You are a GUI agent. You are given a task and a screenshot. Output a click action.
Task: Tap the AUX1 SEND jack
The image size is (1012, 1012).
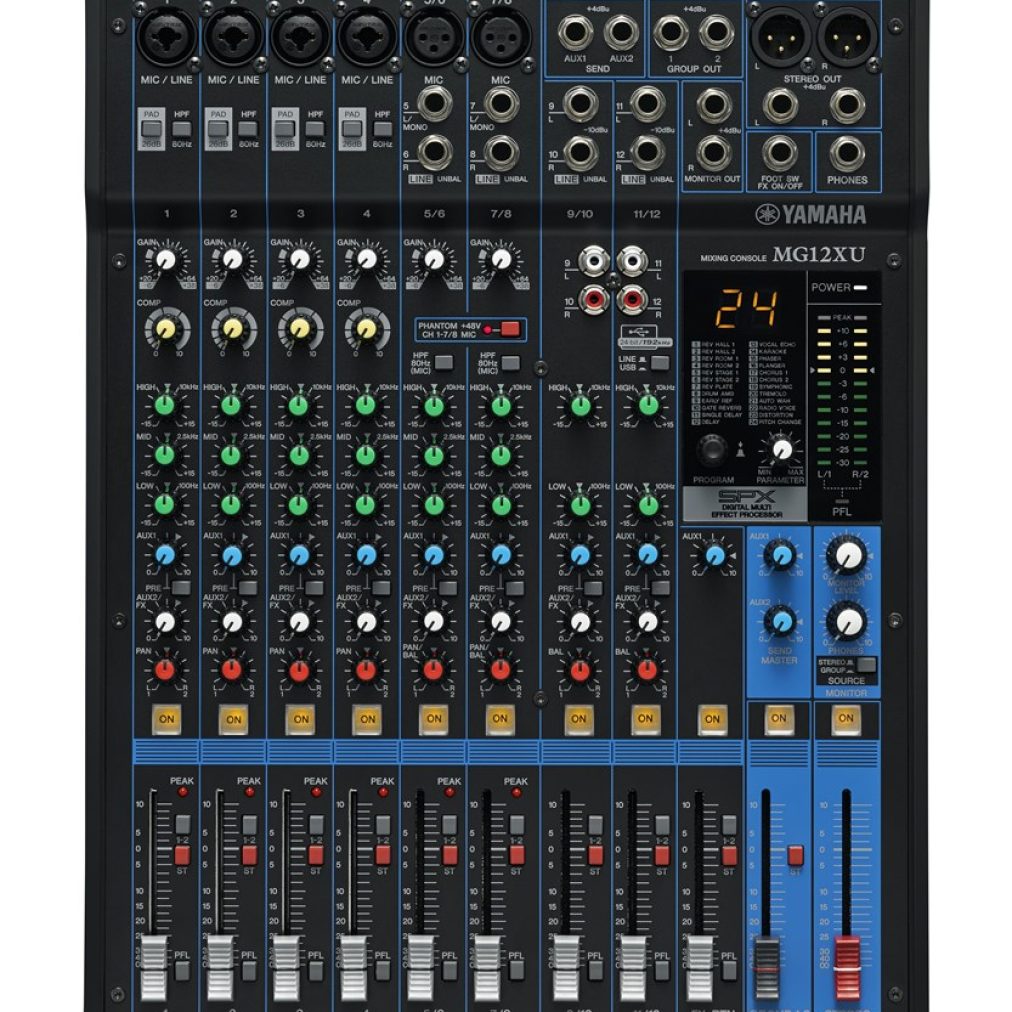pos(576,32)
